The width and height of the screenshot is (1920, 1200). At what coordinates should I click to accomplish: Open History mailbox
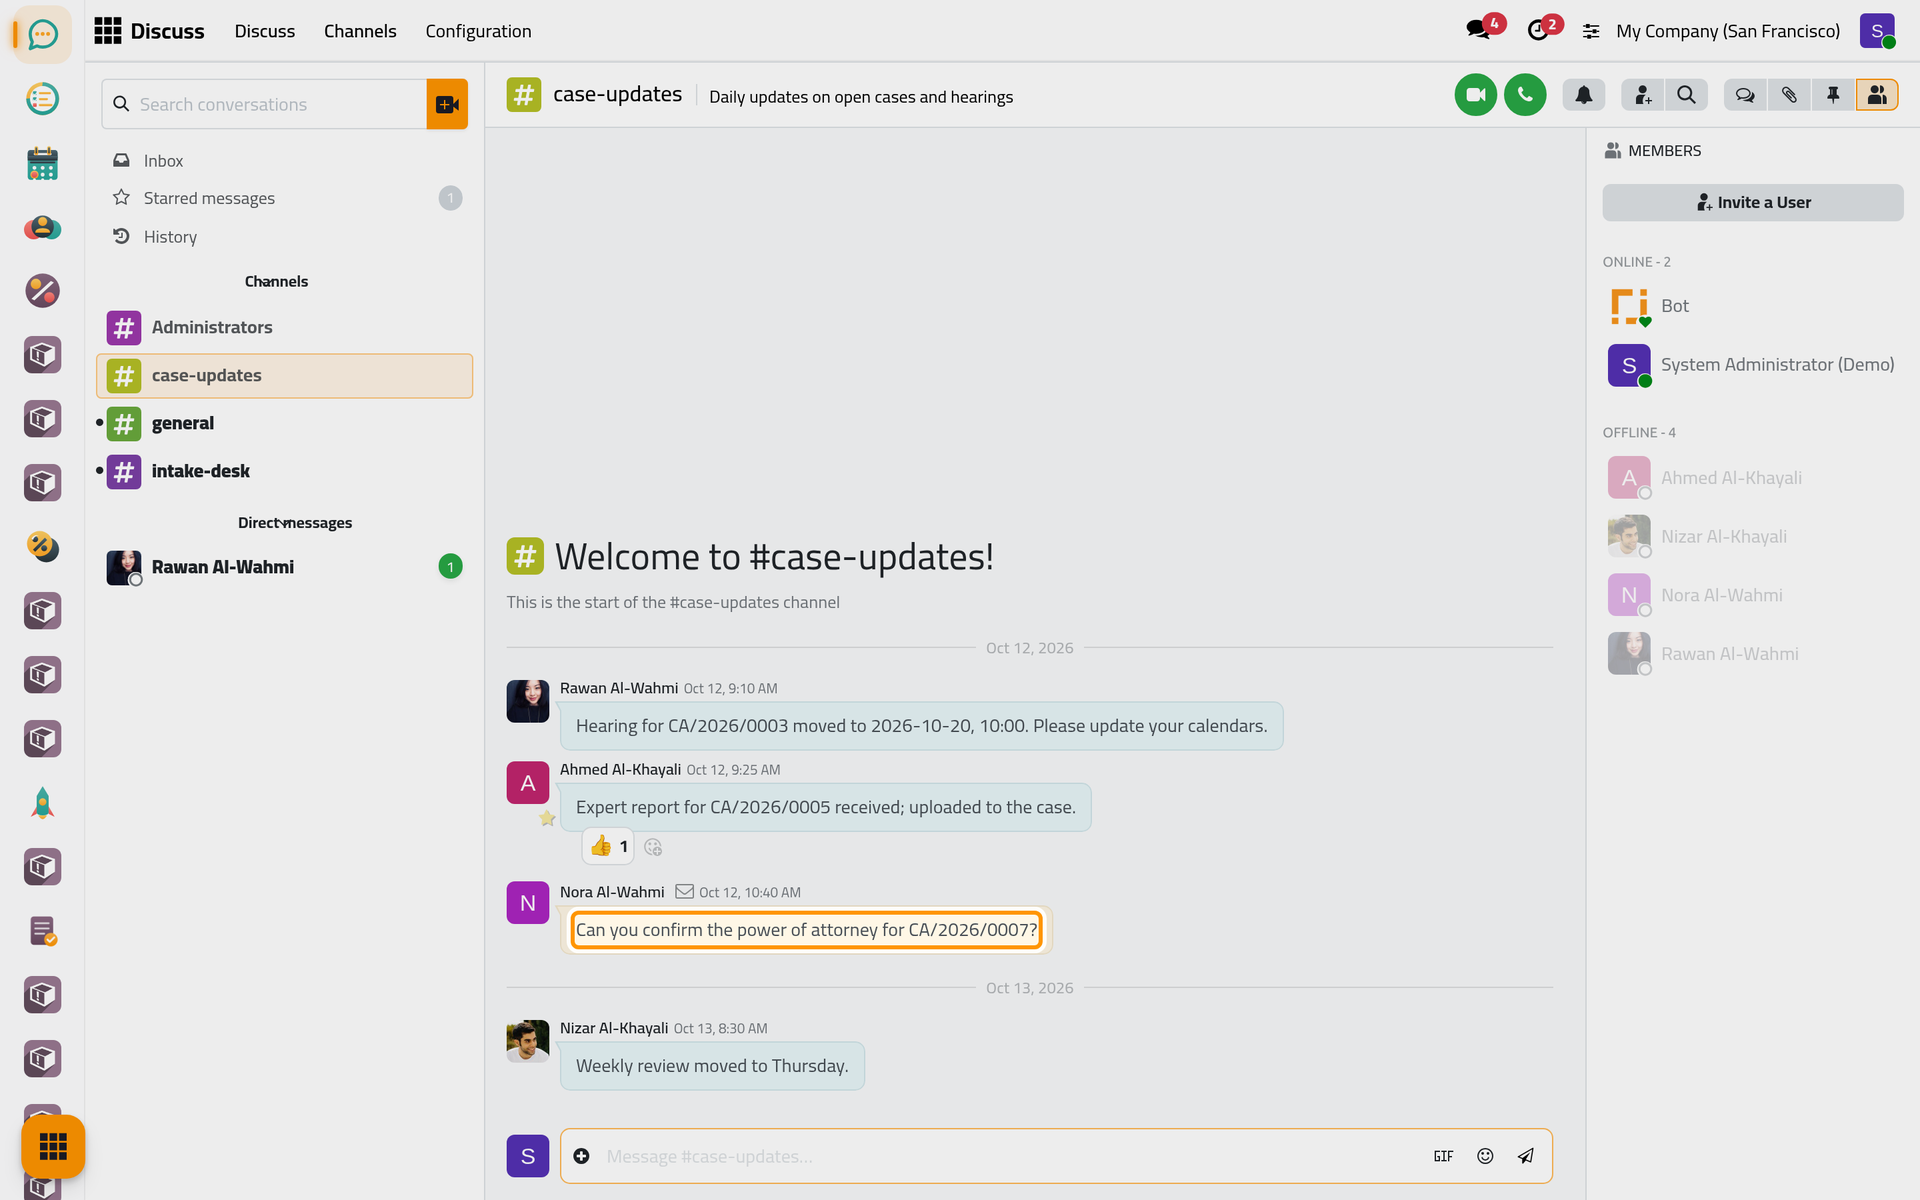point(284,237)
